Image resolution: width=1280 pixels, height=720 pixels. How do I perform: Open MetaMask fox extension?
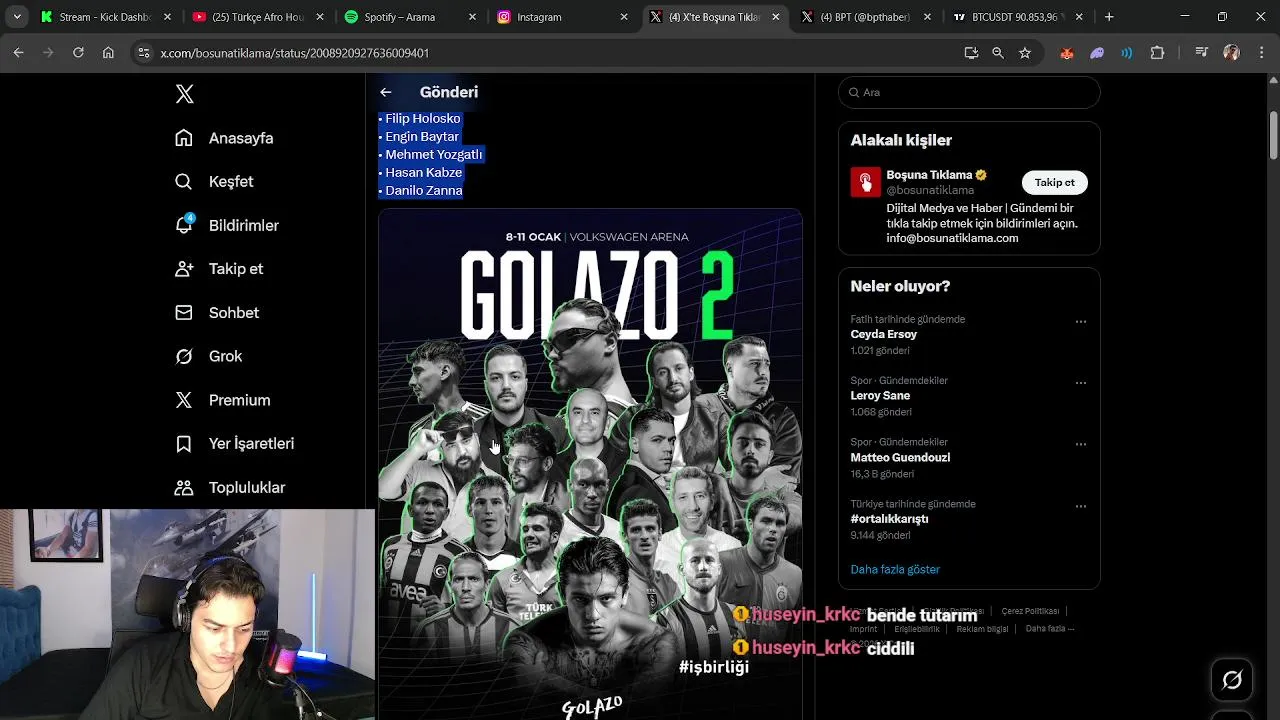(1067, 53)
